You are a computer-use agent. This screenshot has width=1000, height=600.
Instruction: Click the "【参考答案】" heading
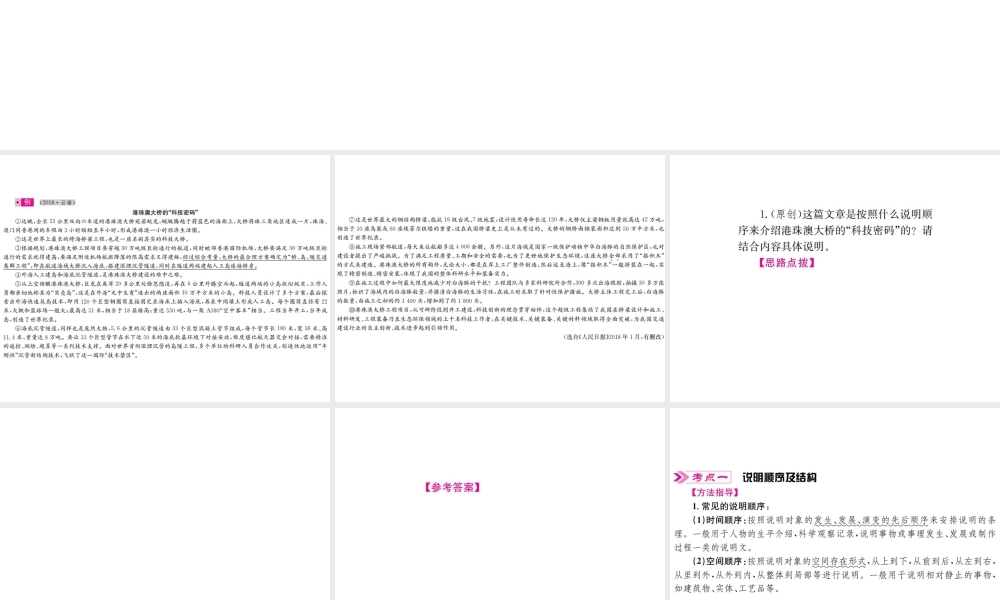[x=452, y=488]
